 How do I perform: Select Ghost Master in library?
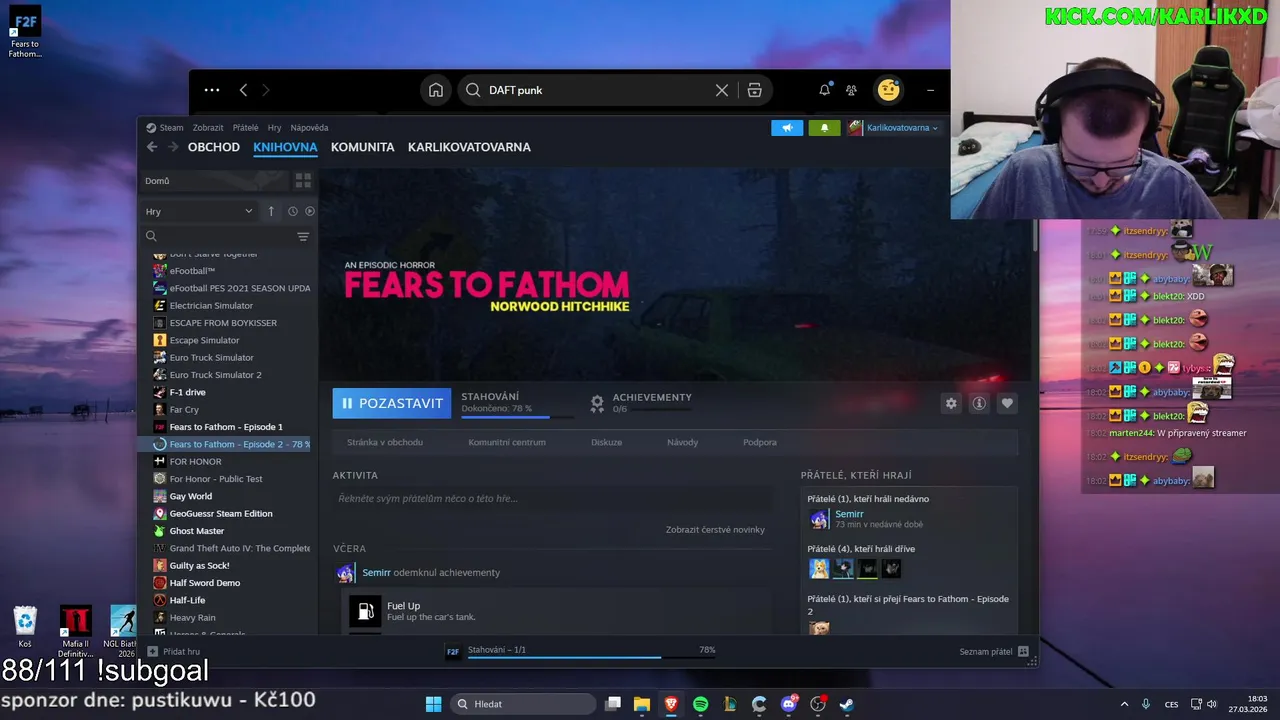click(196, 531)
